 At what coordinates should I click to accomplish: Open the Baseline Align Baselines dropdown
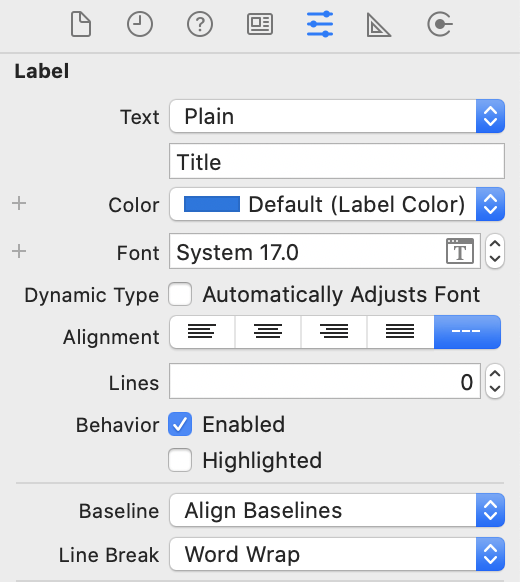pyautogui.click(x=337, y=510)
